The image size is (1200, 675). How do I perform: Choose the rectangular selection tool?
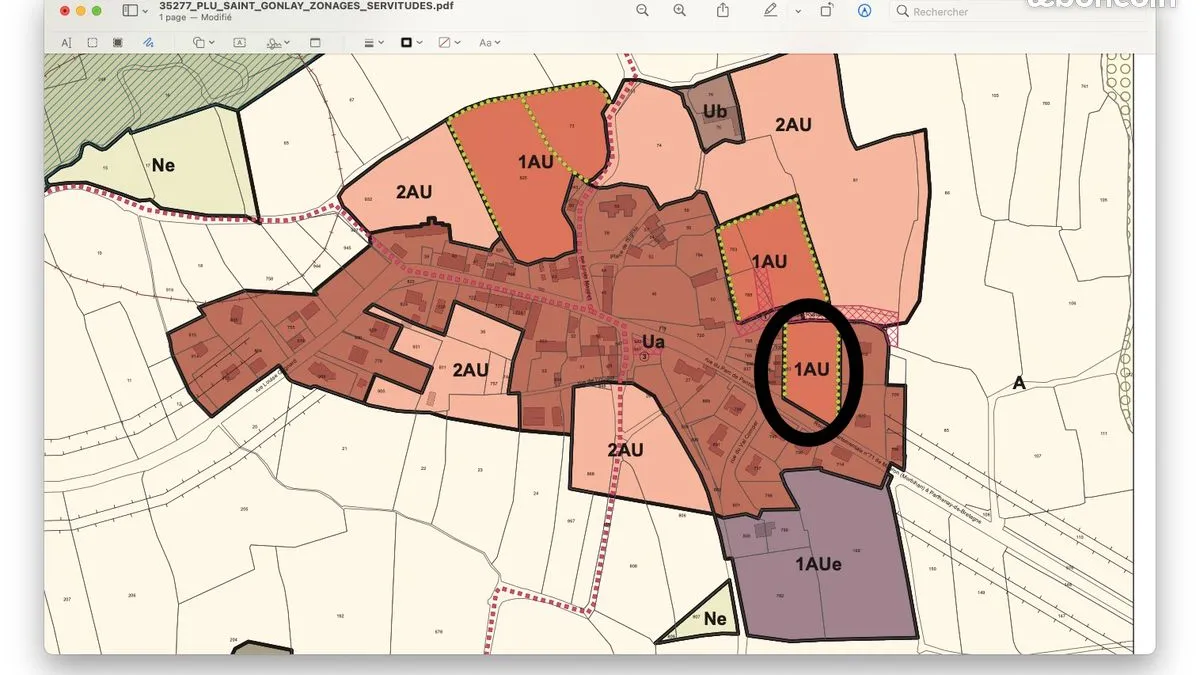92,43
